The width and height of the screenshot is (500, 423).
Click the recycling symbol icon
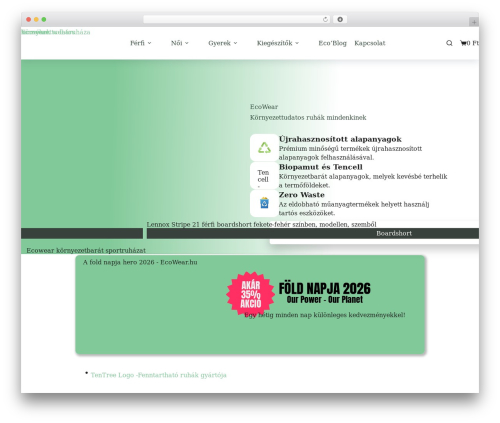(264, 148)
